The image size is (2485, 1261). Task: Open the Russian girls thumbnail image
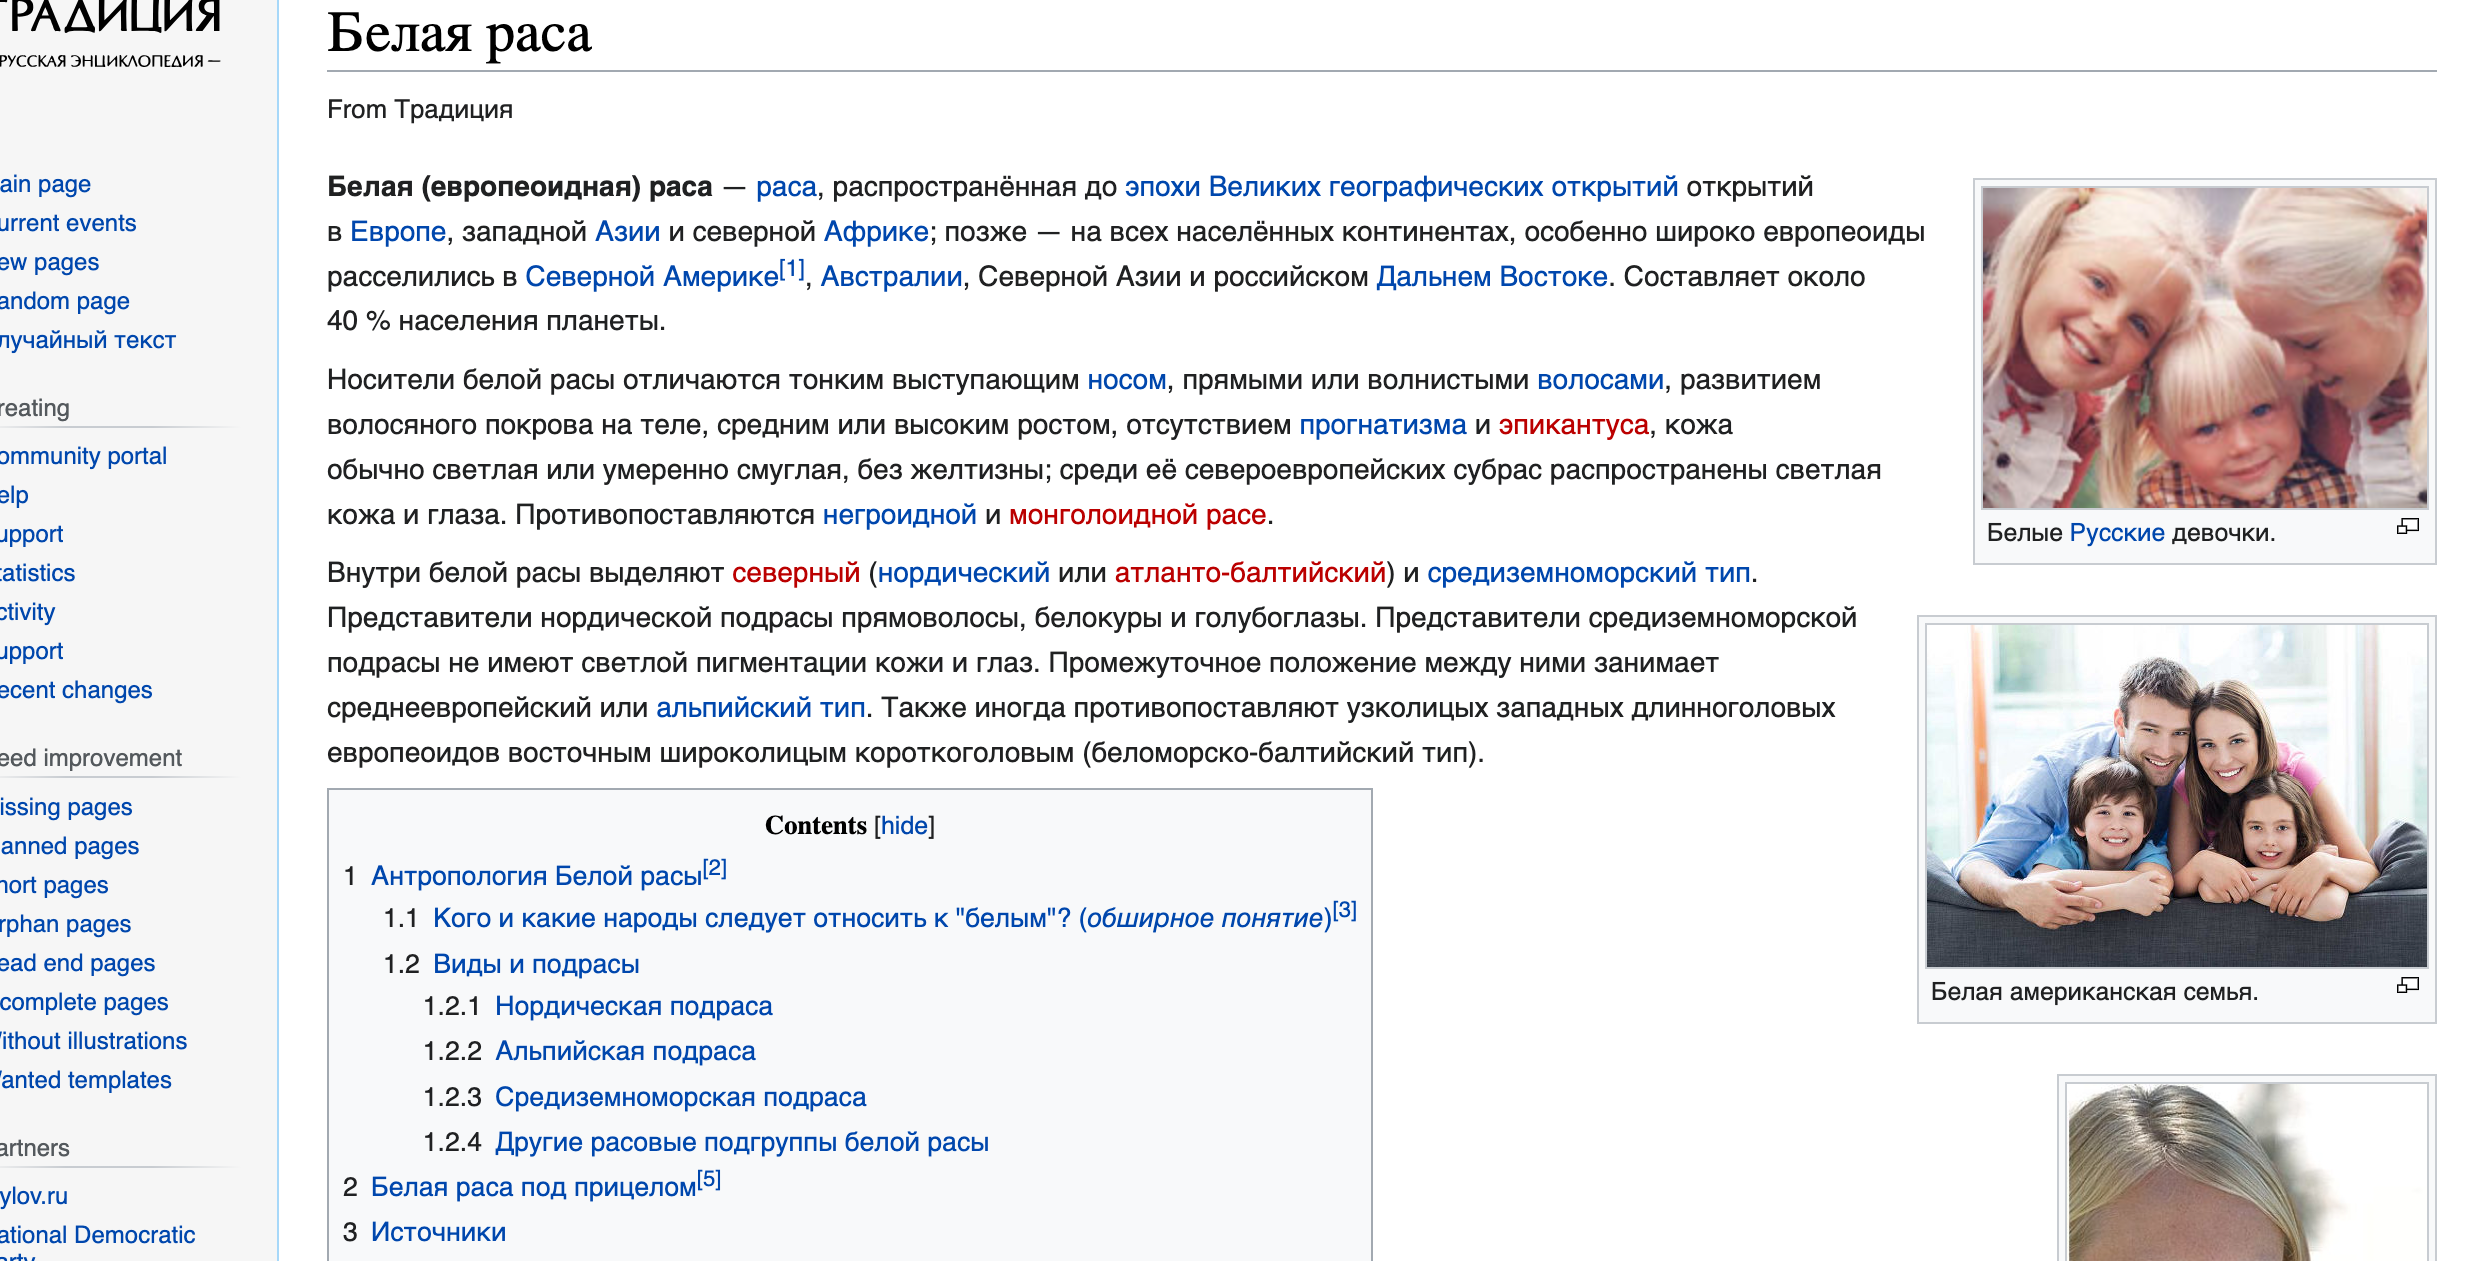(x=2204, y=347)
